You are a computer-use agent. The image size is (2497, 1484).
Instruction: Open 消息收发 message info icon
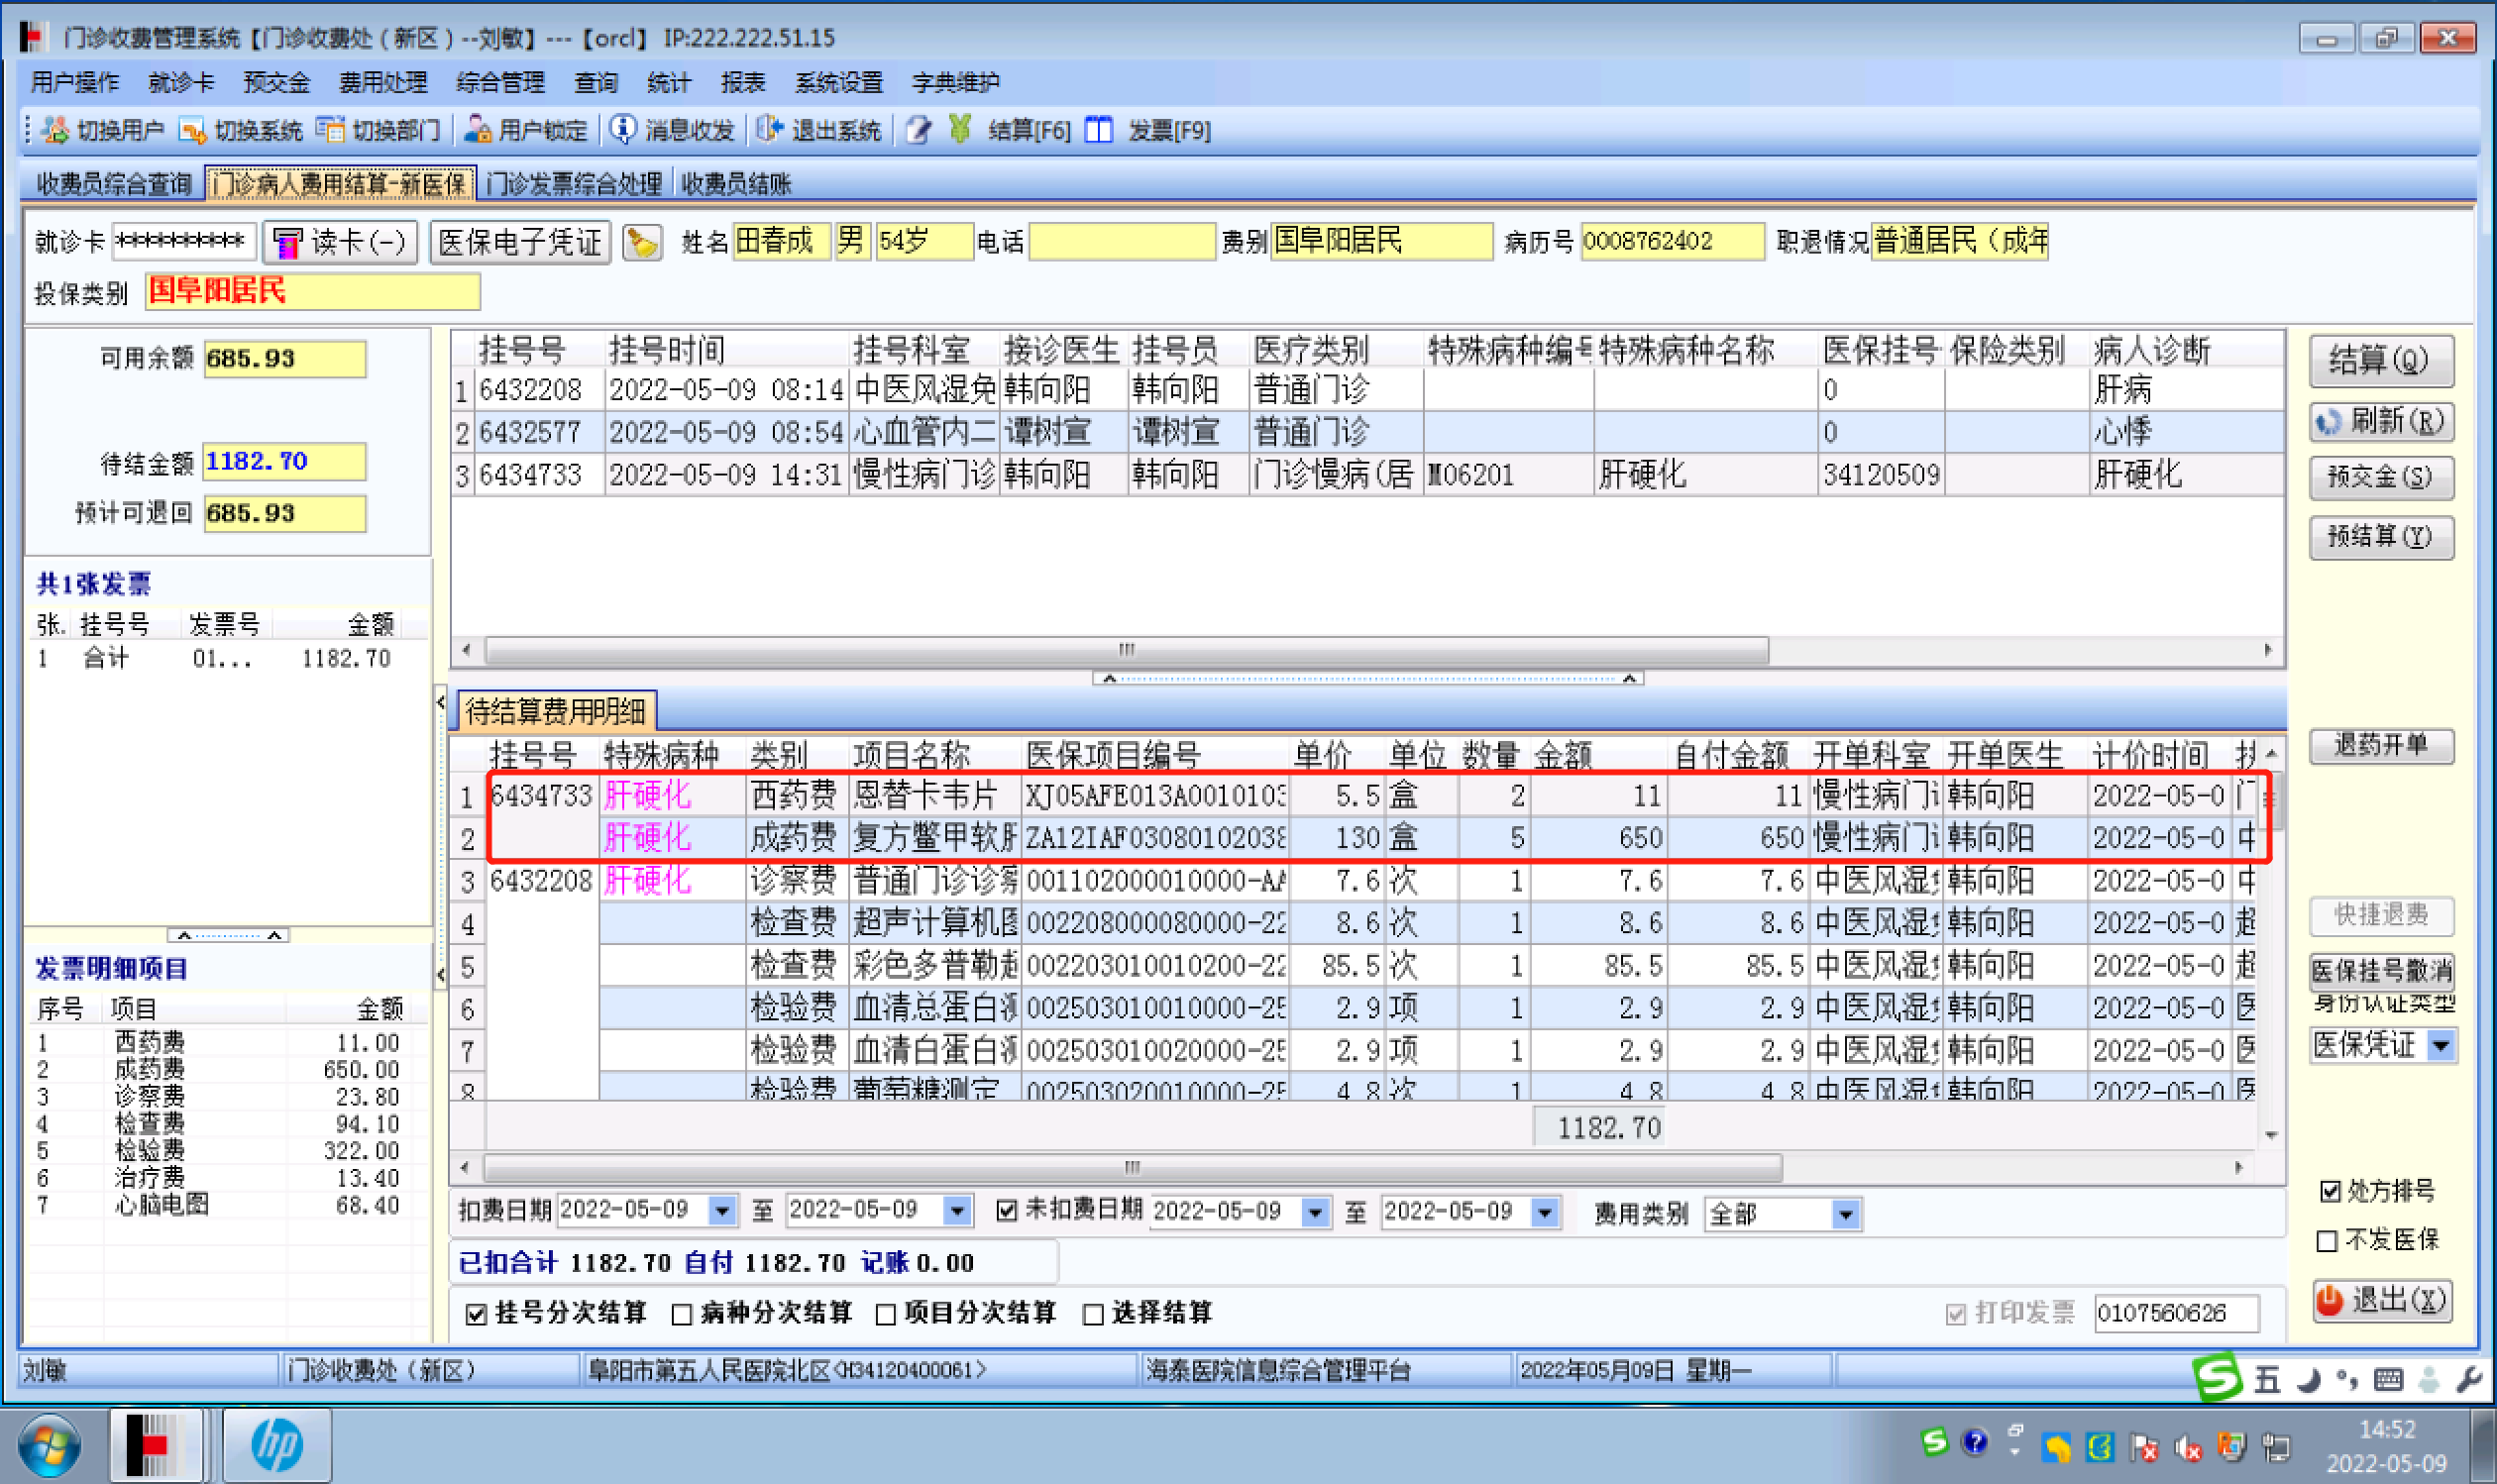point(623,130)
